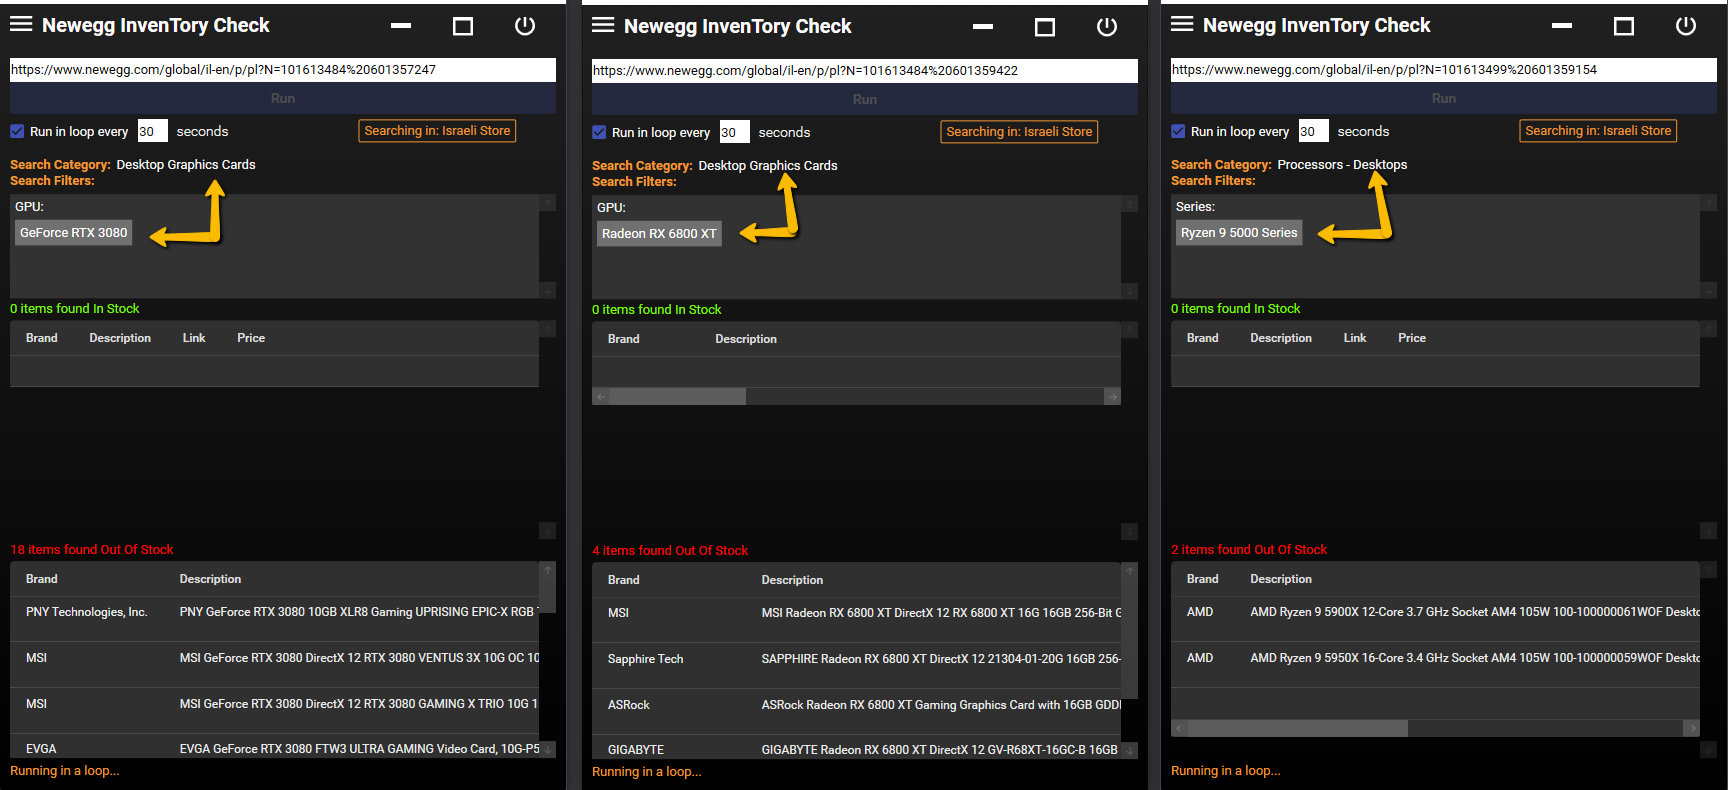Click down arrow of left out-of-stock scrollbar
The height and width of the screenshot is (790, 1728).
point(547,749)
